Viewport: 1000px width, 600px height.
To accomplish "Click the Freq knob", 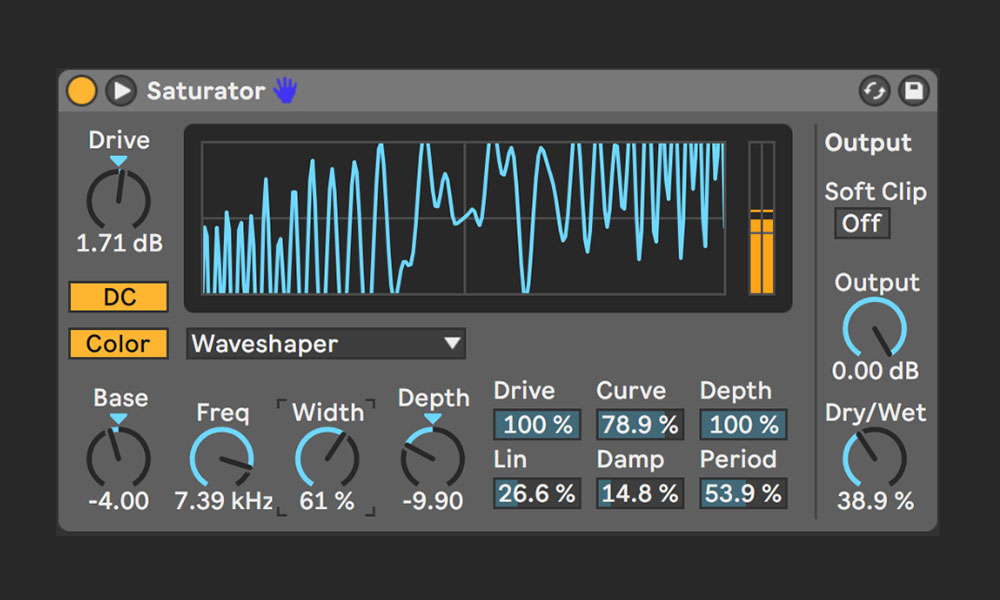I will (x=221, y=458).
